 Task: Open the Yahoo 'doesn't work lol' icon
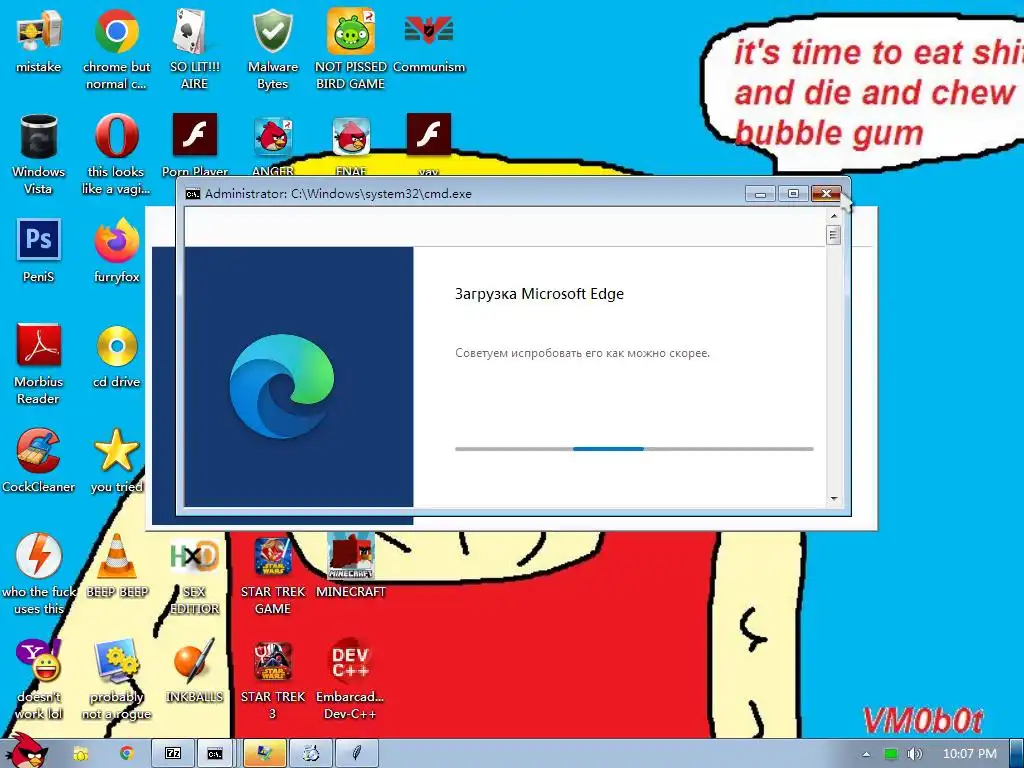pos(39,679)
